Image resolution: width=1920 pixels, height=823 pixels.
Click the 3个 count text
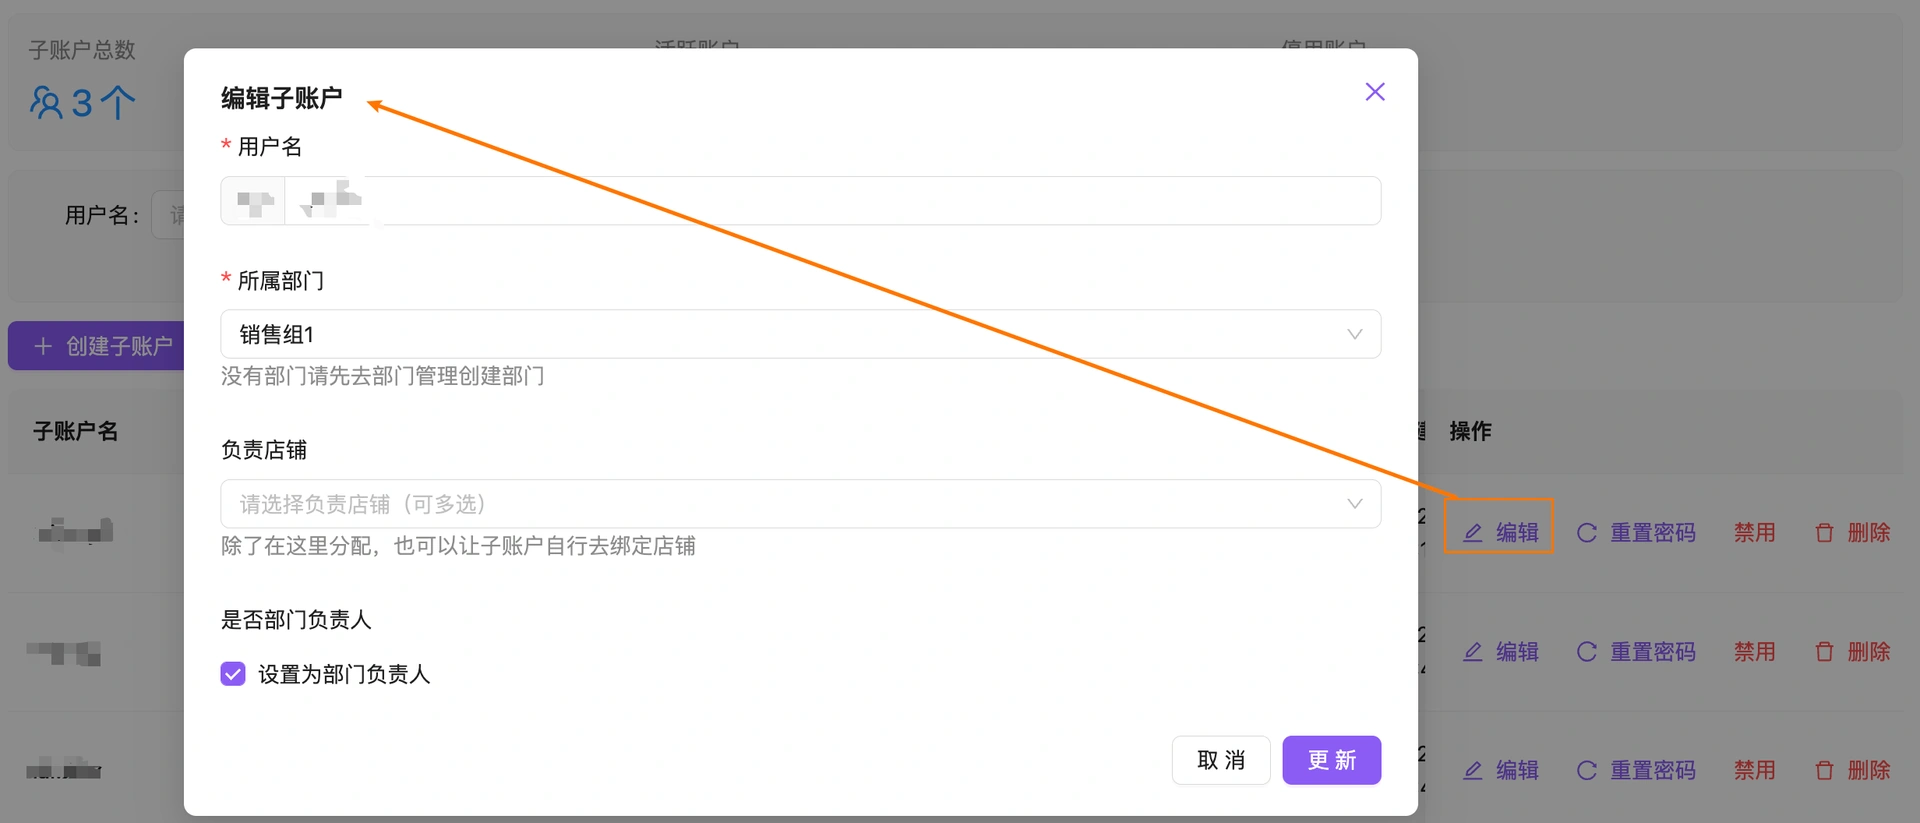click(103, 102)
